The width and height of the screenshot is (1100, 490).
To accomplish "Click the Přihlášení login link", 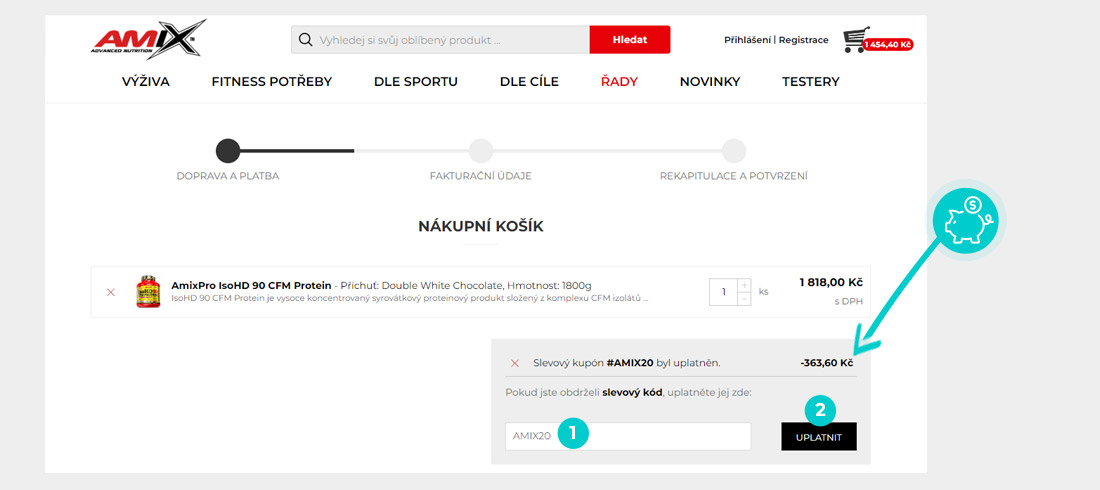I will coord(747,40).
